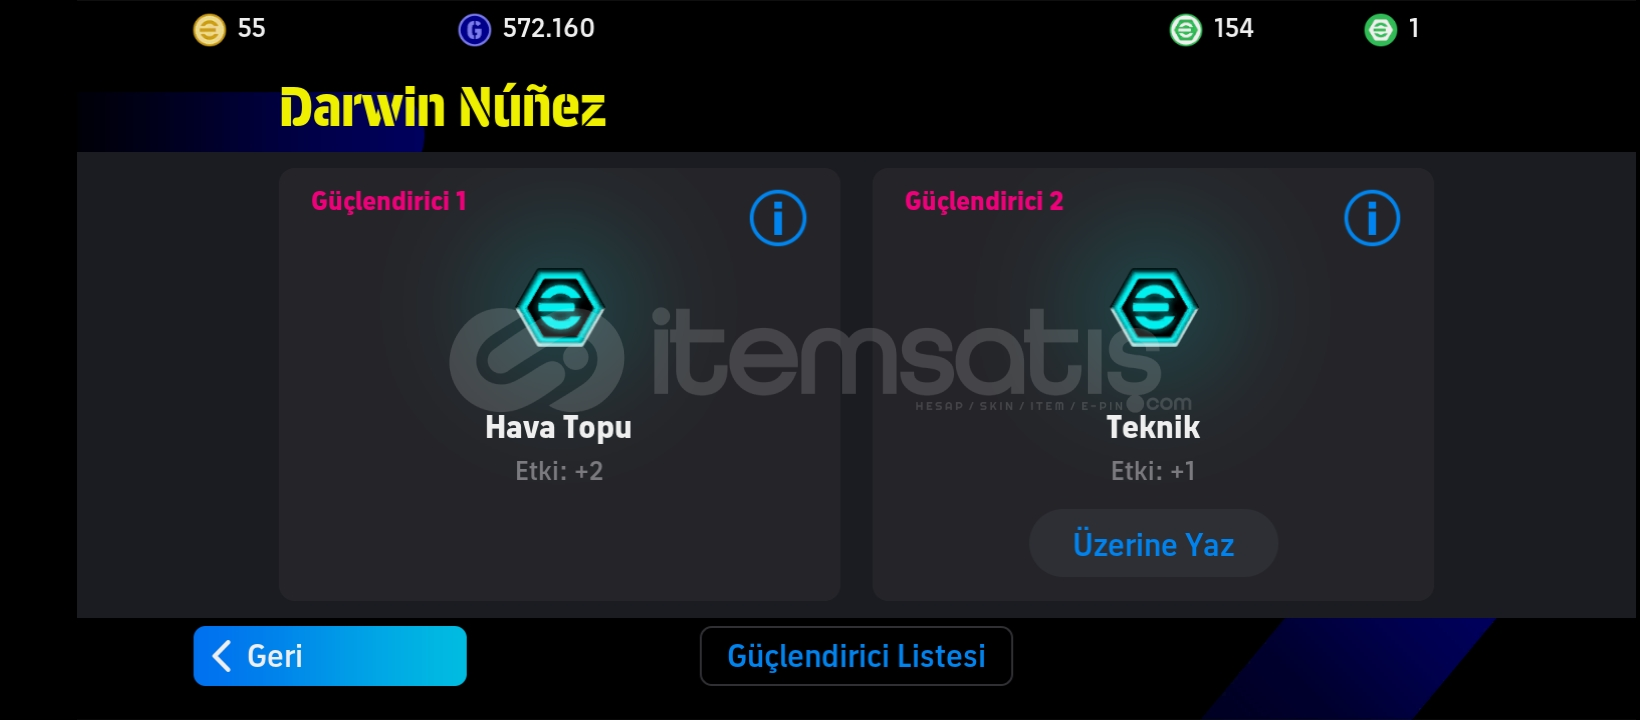Tap the green token icon showing 154
This screenshot has width=1640, height=720.
click(x=1185, y=30)
